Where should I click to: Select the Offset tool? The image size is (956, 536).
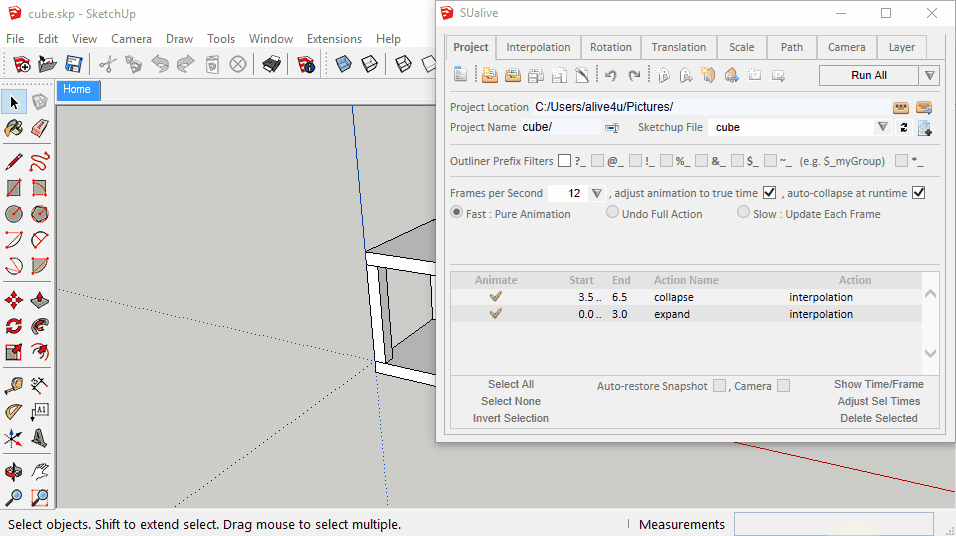pos(40,352)
